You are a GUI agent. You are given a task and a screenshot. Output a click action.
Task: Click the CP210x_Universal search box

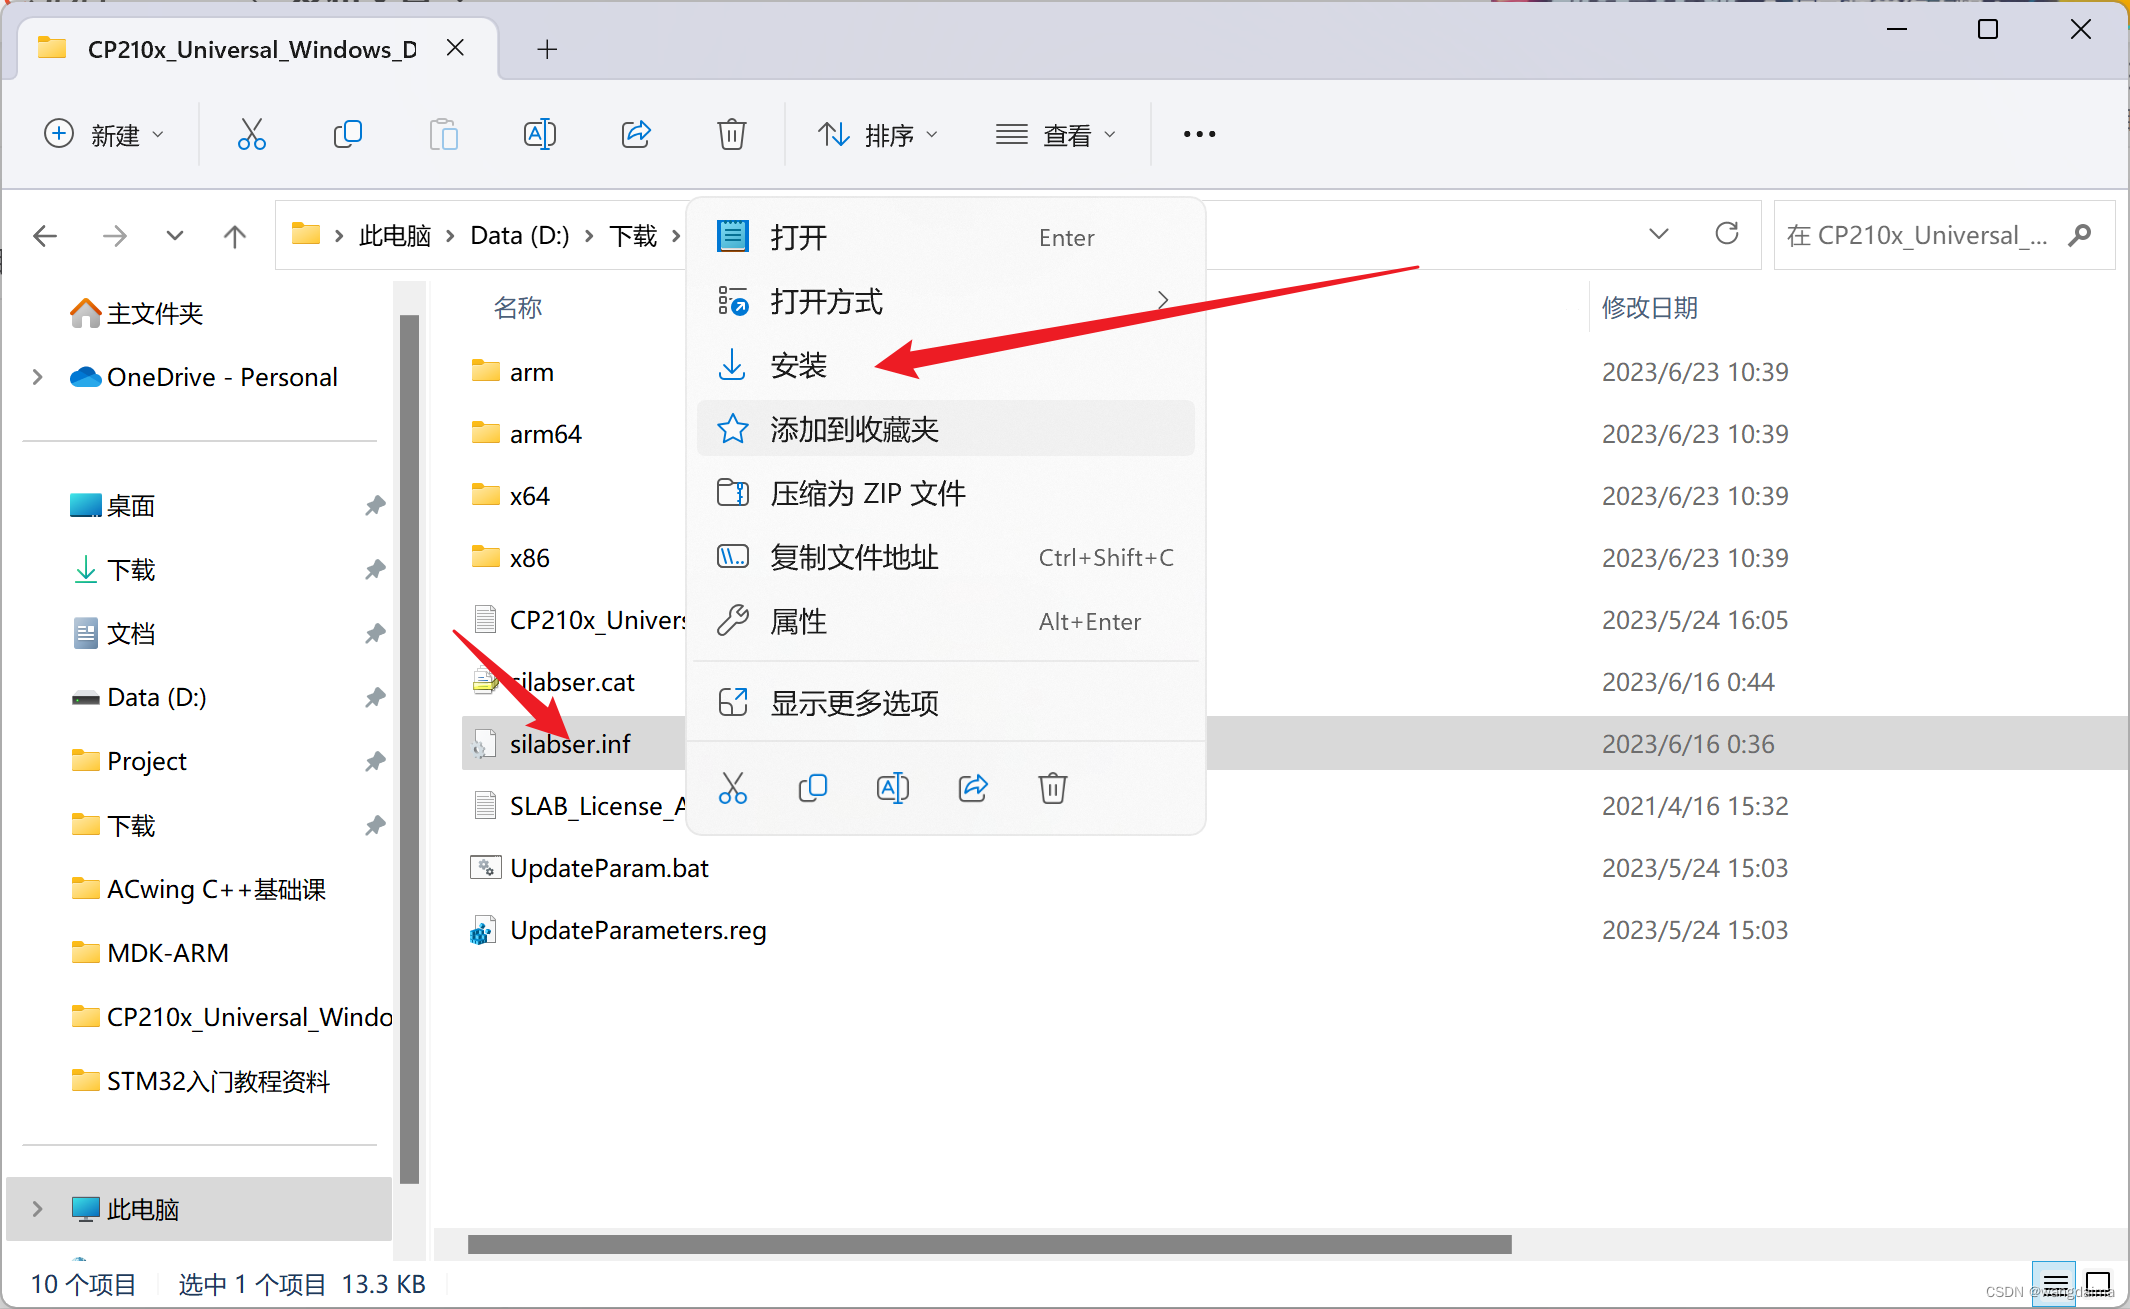(x=1920, y=235)
